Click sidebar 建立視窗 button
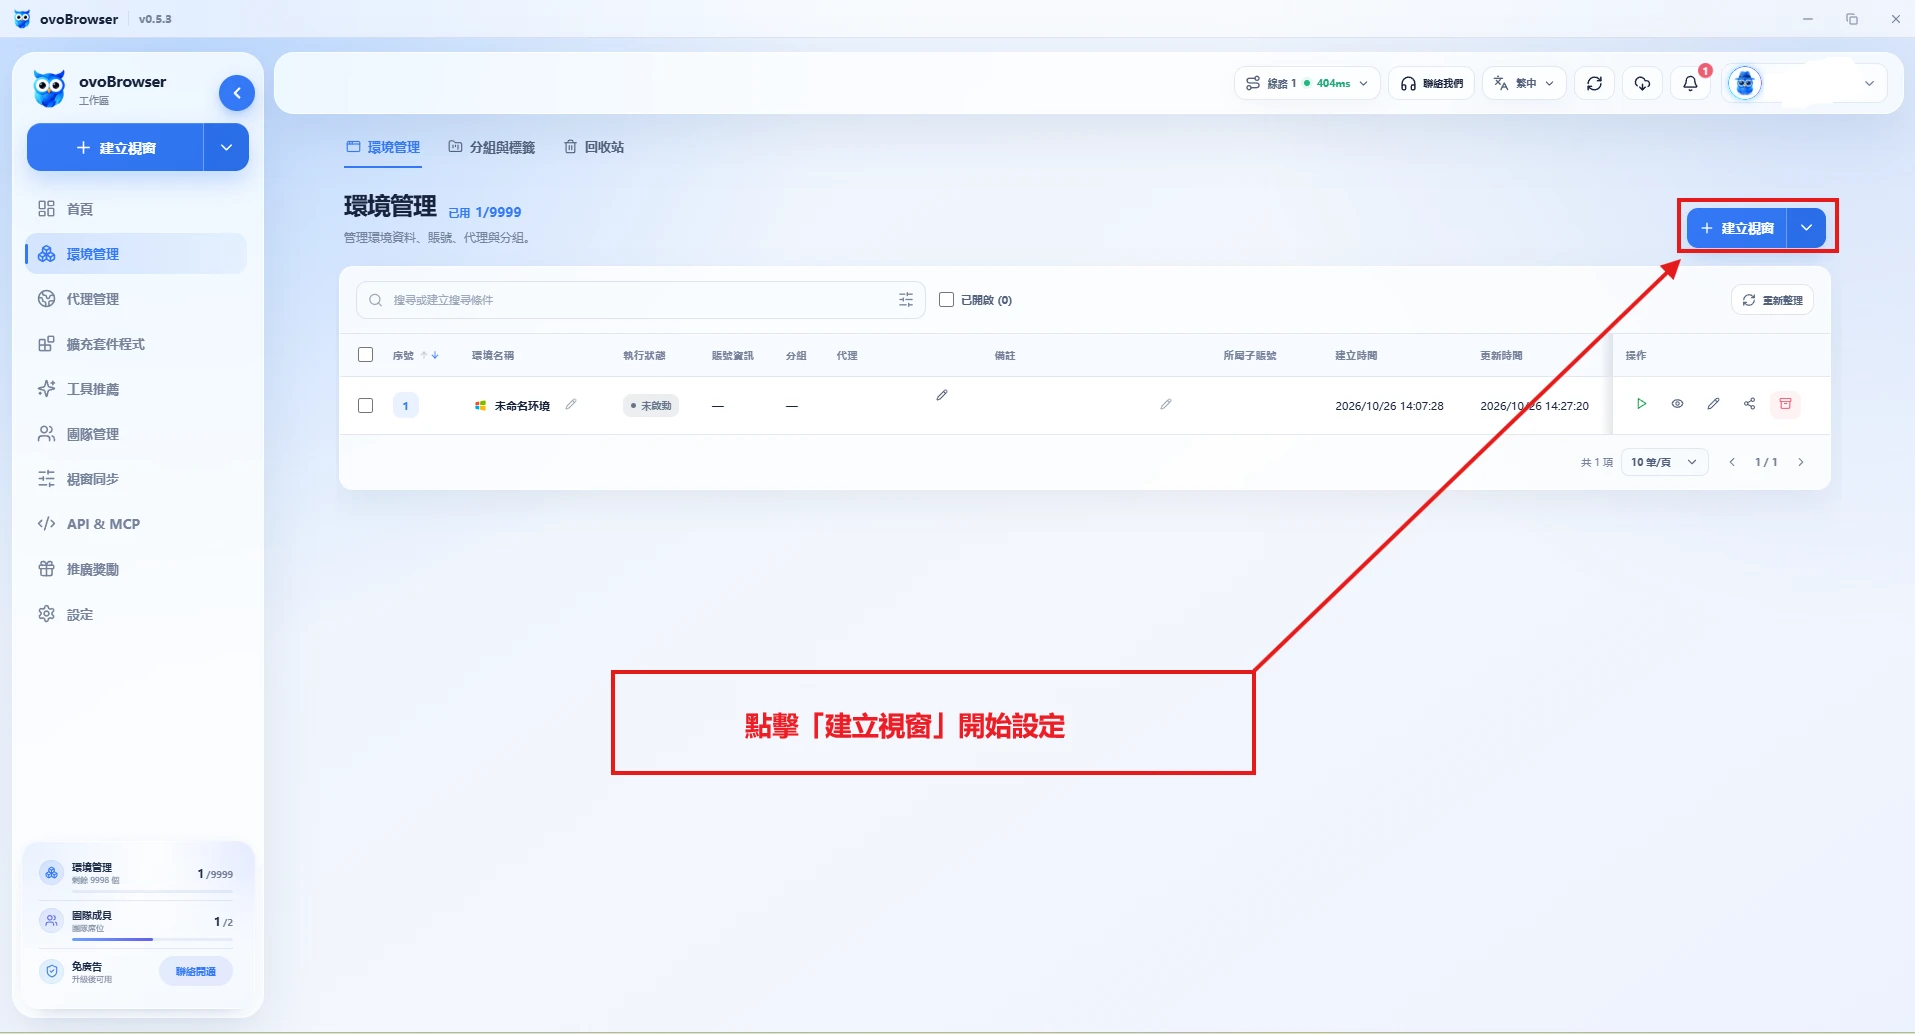The width and height of the screenshot is (1915, 1034). [115, 147]
